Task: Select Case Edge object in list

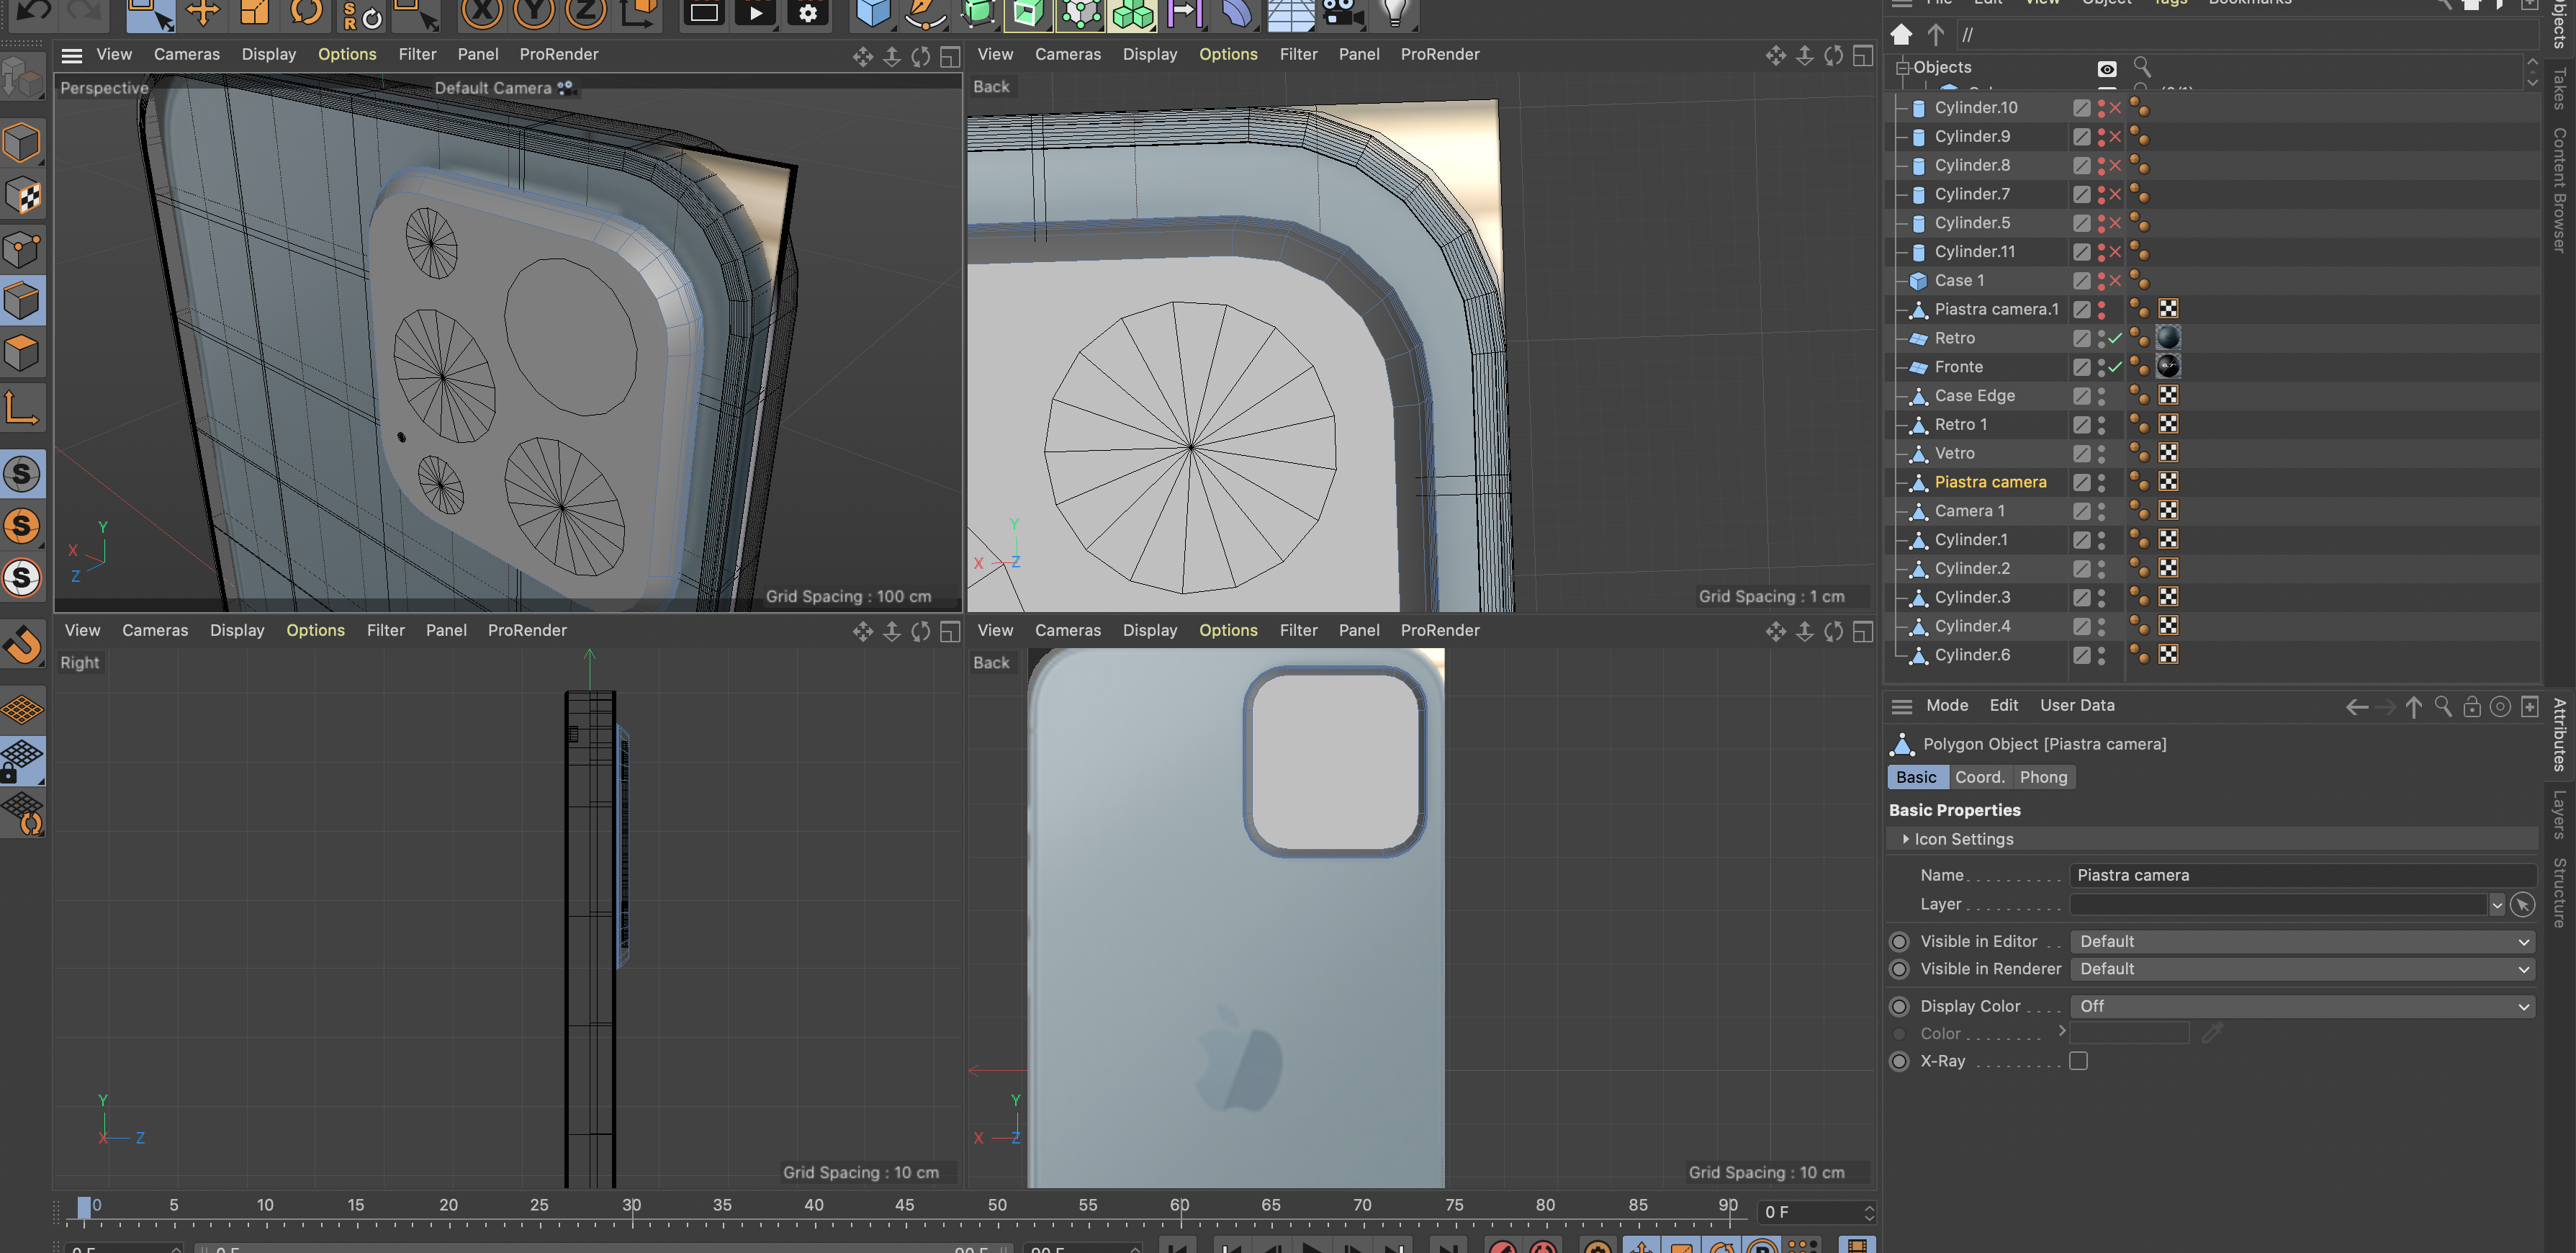Action: 1974,395
